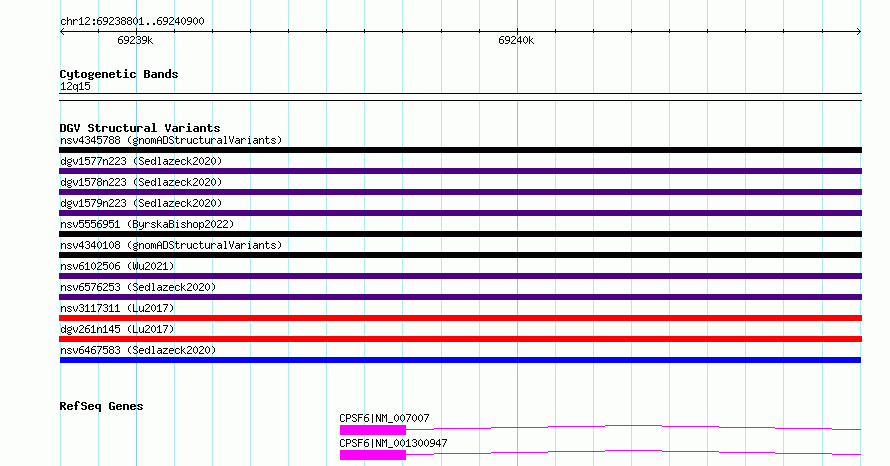The image size is (890, 466).
Task: Select the RefSeq Genes track title
Action: [101, 406]
